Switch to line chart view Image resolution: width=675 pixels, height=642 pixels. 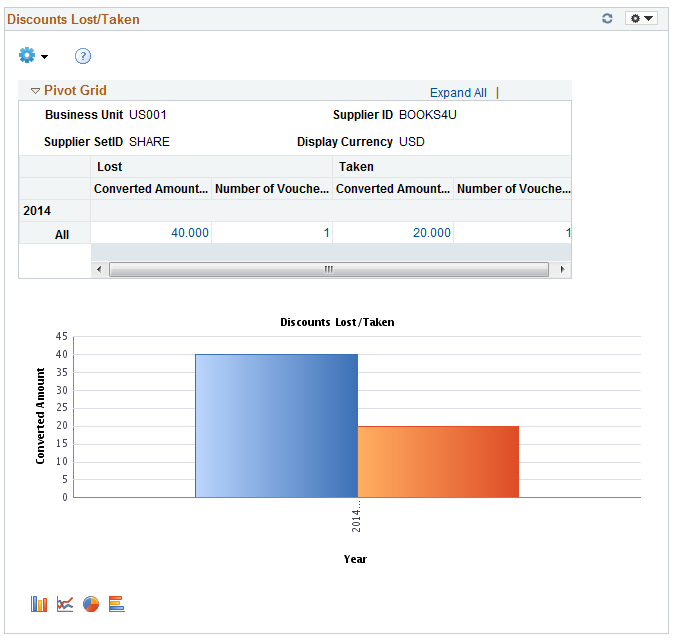coord(65,604)
